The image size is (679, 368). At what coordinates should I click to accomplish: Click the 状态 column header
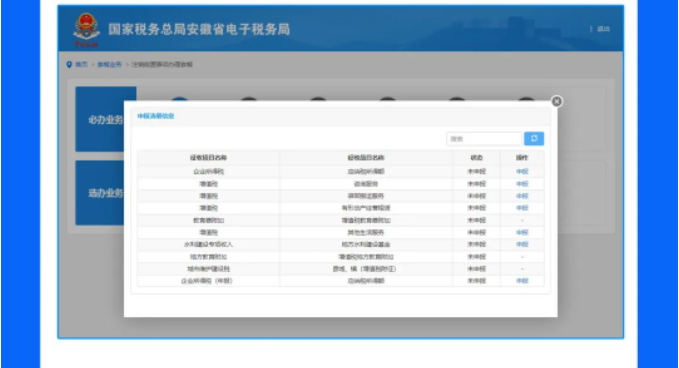pos(476,158)
